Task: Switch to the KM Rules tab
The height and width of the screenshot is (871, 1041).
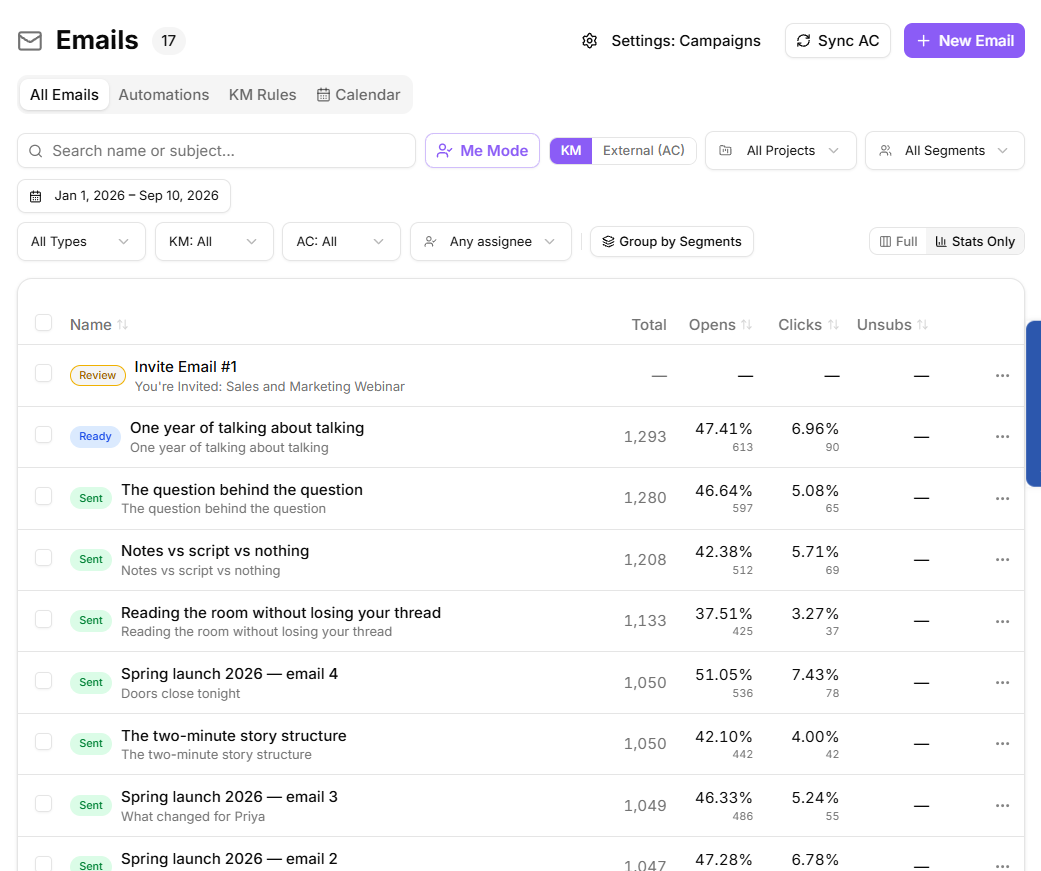Action: pos(262,95)
